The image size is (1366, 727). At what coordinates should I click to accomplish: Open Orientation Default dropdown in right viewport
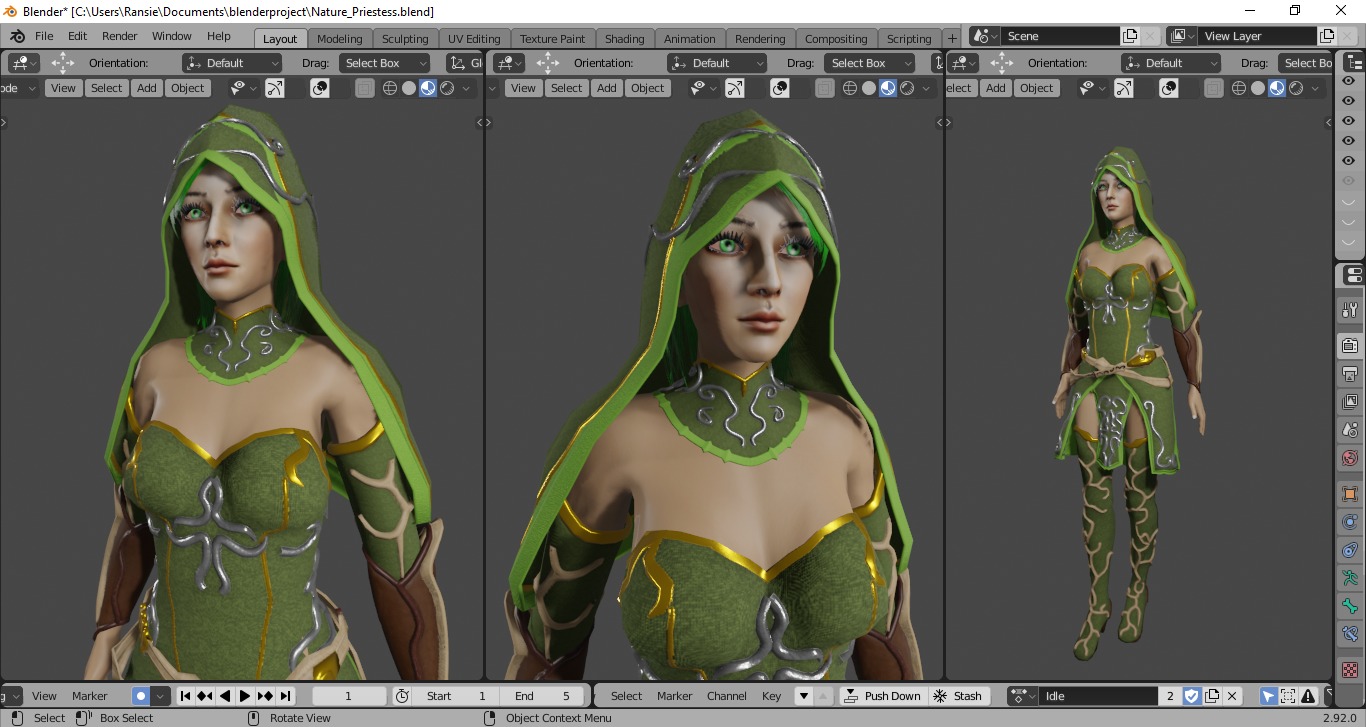(1172, 63)
